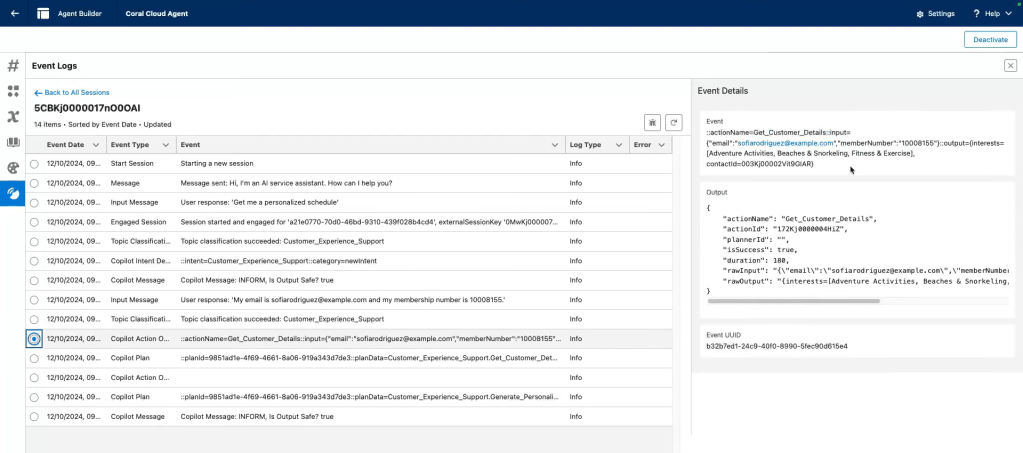Open the Help menu
The width and height of the screenshot is (1023, 453).
[991, 14]
